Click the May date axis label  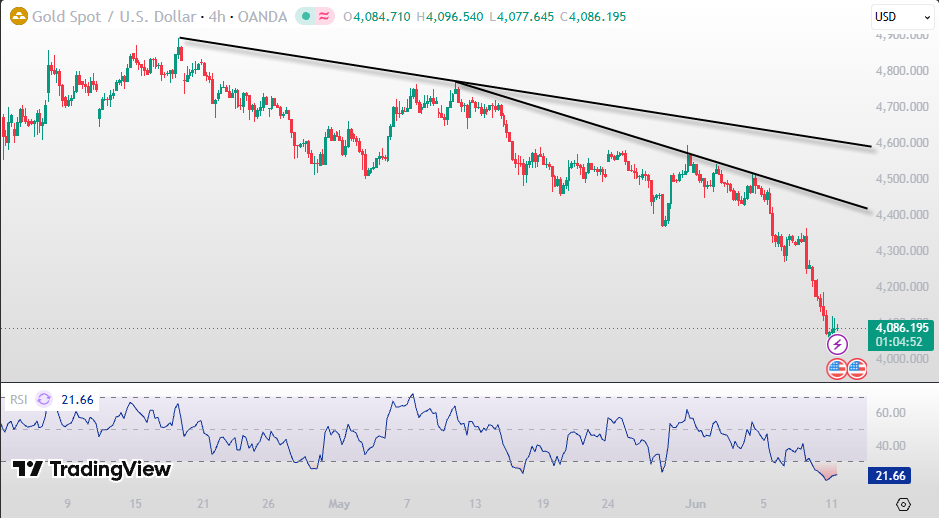339,504
